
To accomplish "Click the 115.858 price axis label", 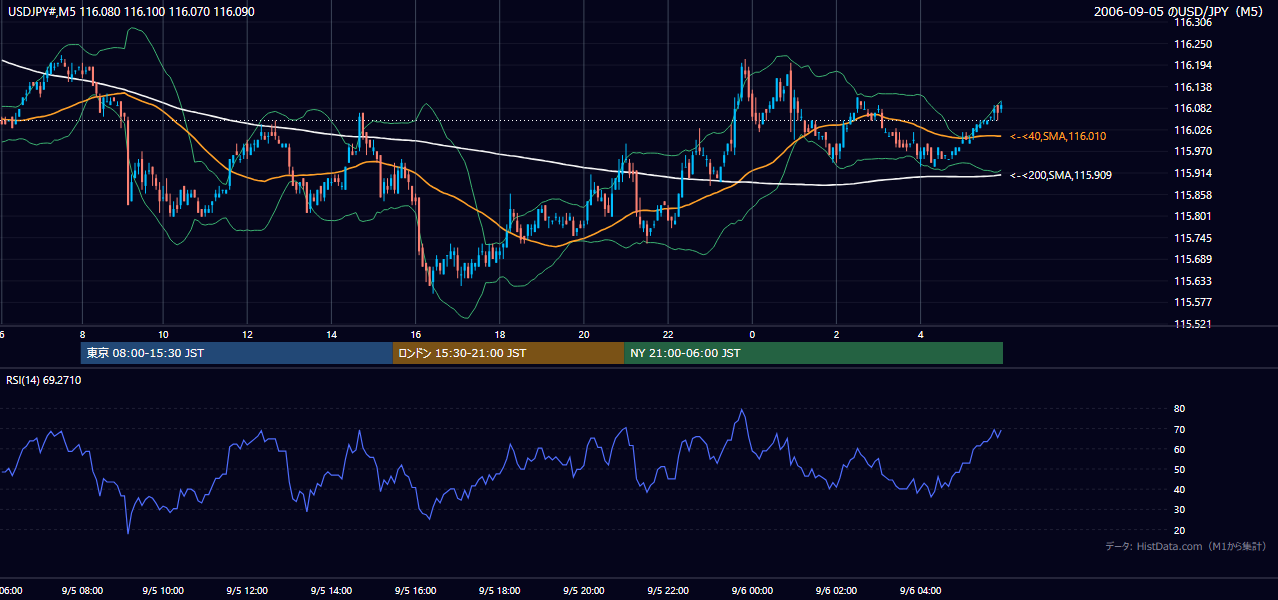I will coord(1194,194).
